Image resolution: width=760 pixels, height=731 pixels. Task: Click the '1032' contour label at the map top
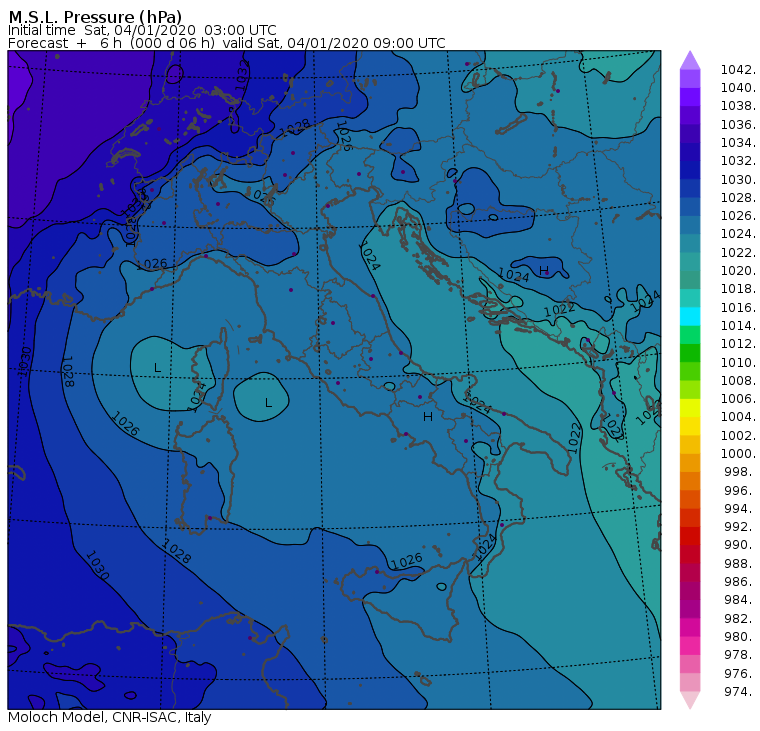242,76
